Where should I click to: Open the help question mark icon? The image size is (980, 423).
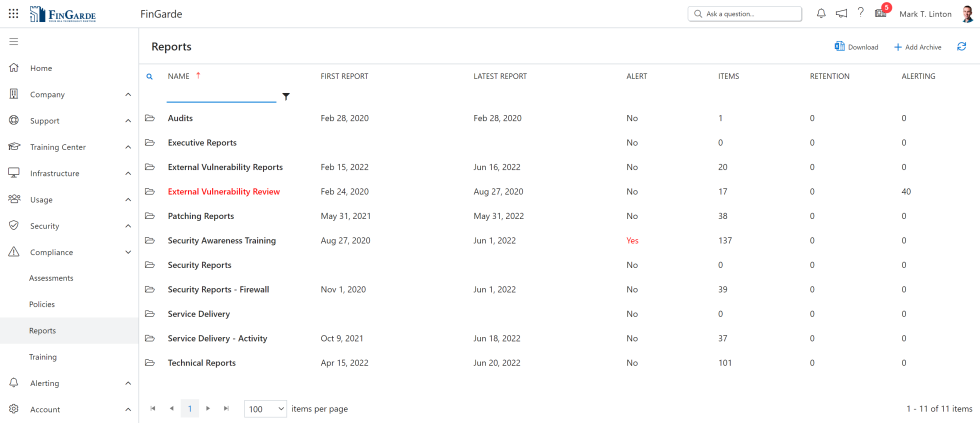pos(860,13)
